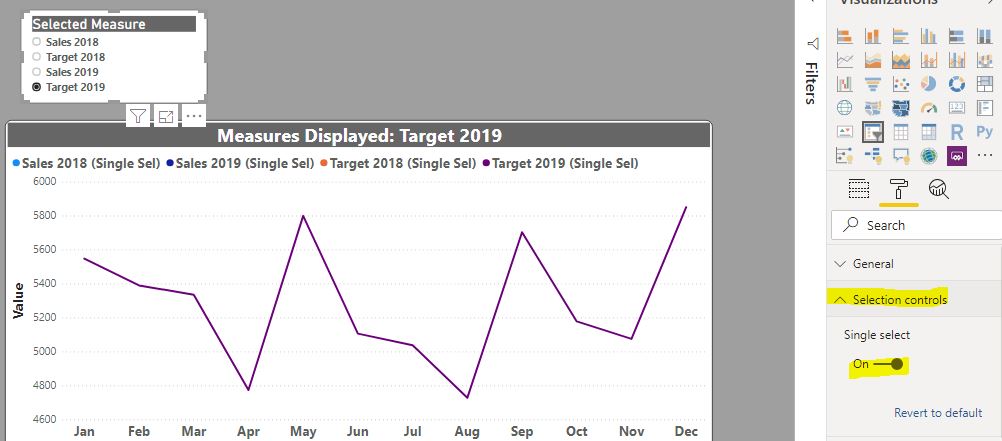The height and width of the screenshot is (441, 1002).
Task: Select the Line and clustered column chart
Action: tap(957, 60)
